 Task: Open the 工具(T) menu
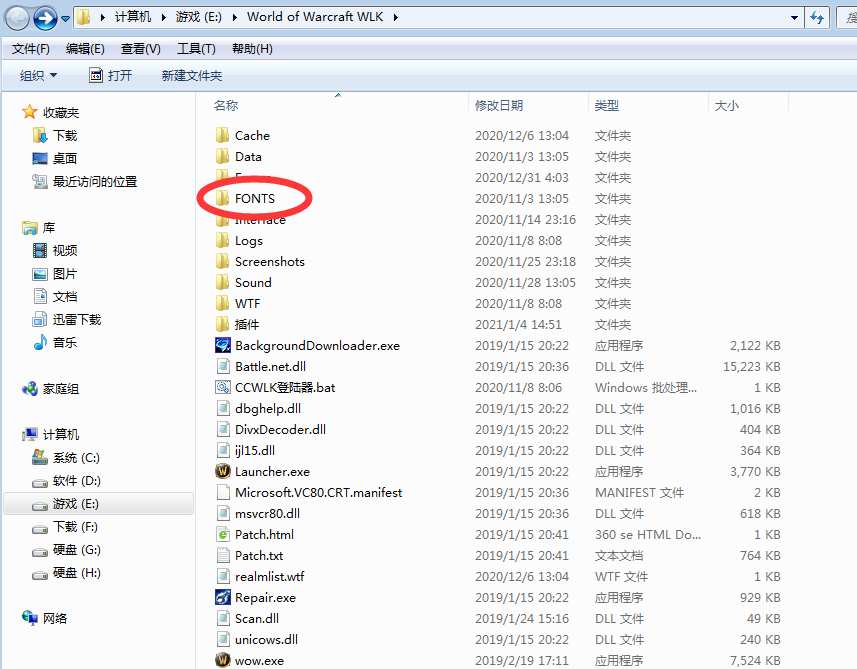196,48
